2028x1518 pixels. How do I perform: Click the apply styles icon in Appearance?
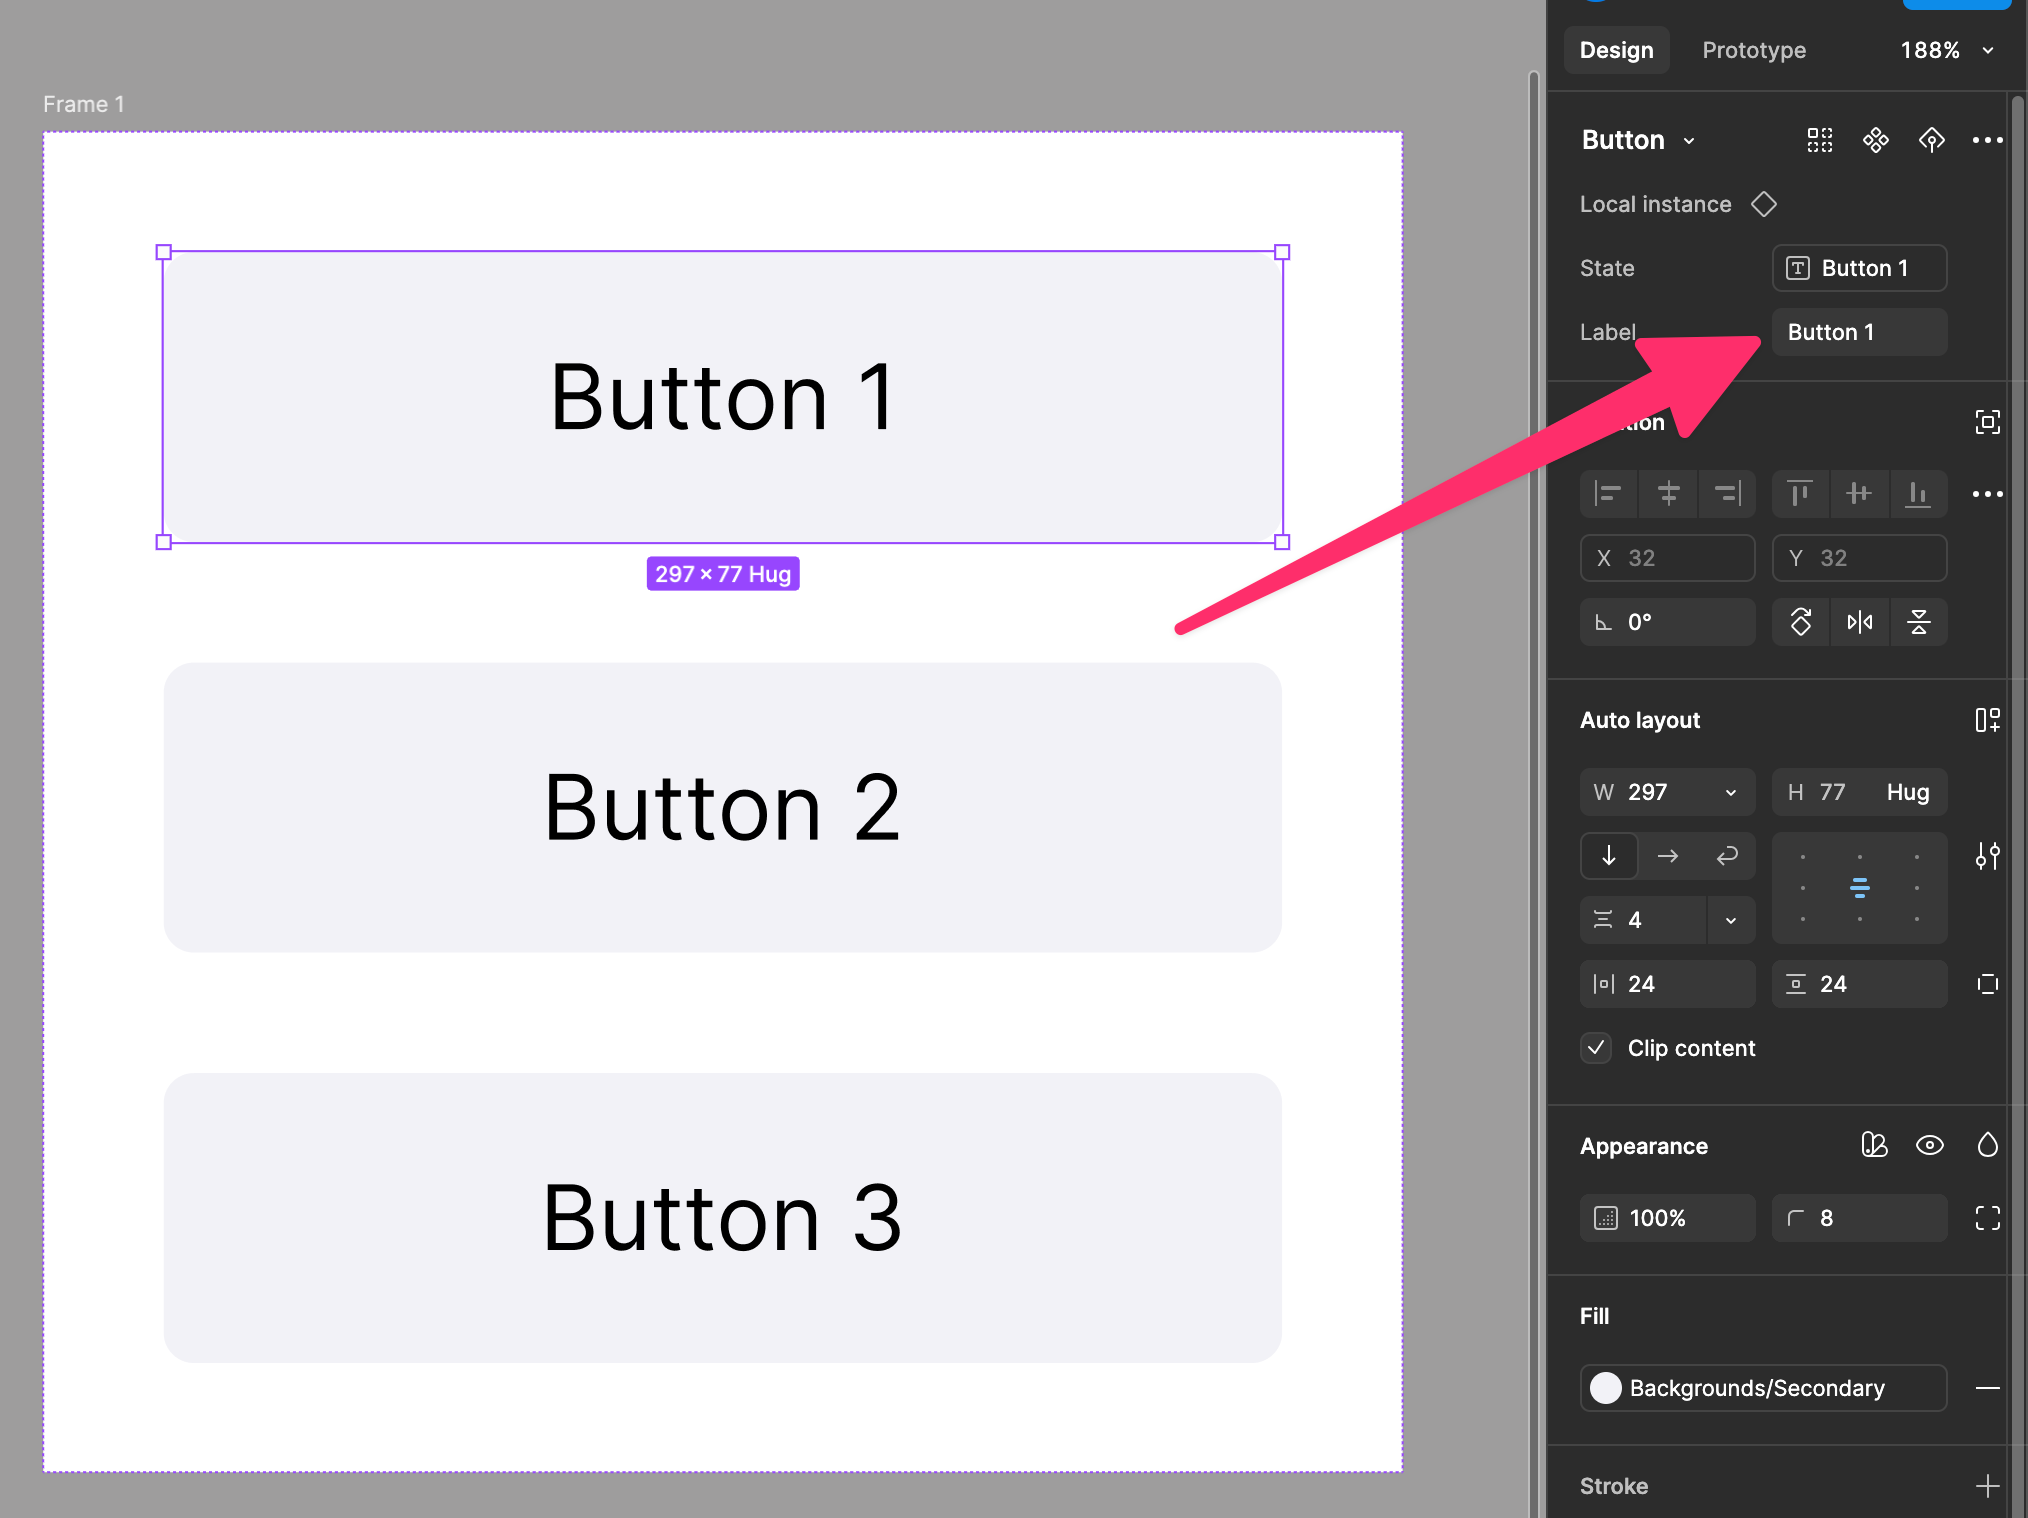1874,1146
